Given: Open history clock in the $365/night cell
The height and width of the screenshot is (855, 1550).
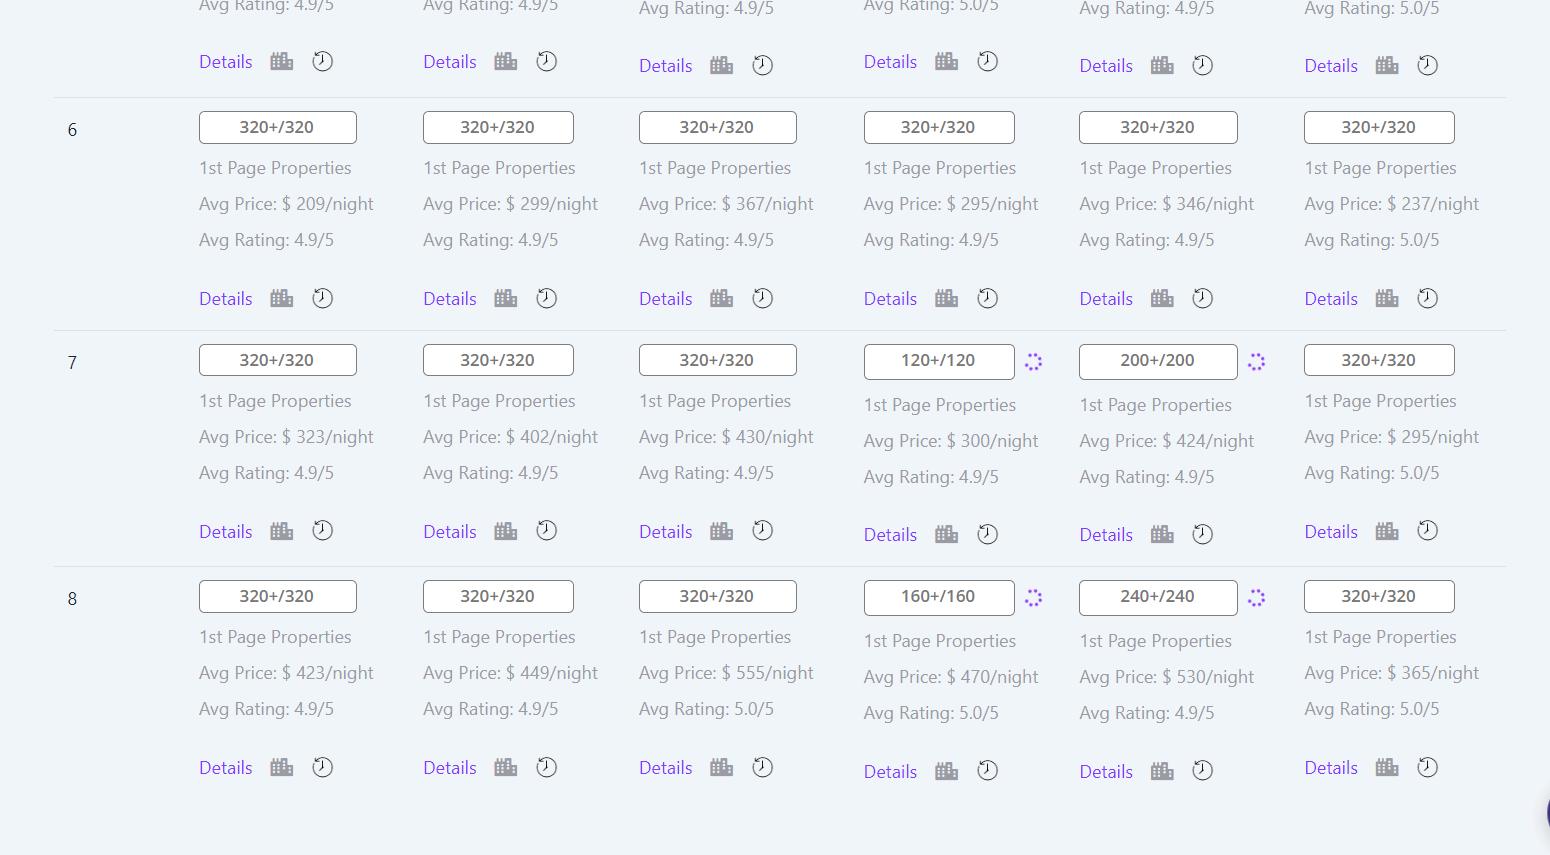Looking at the screenshot, I should click(1428, 767).
